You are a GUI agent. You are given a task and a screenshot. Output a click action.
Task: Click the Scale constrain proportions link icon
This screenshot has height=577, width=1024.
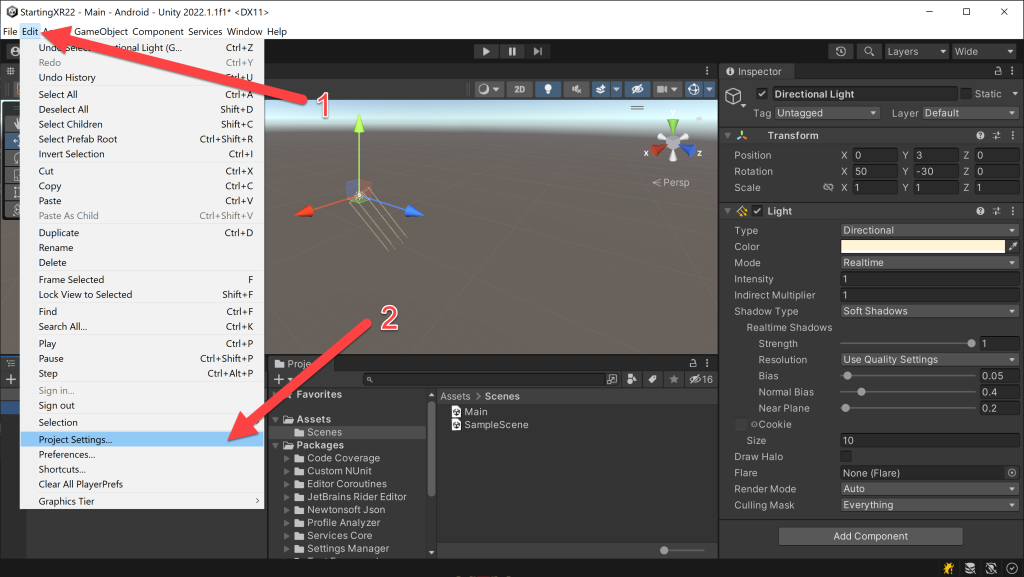(828, 187)
